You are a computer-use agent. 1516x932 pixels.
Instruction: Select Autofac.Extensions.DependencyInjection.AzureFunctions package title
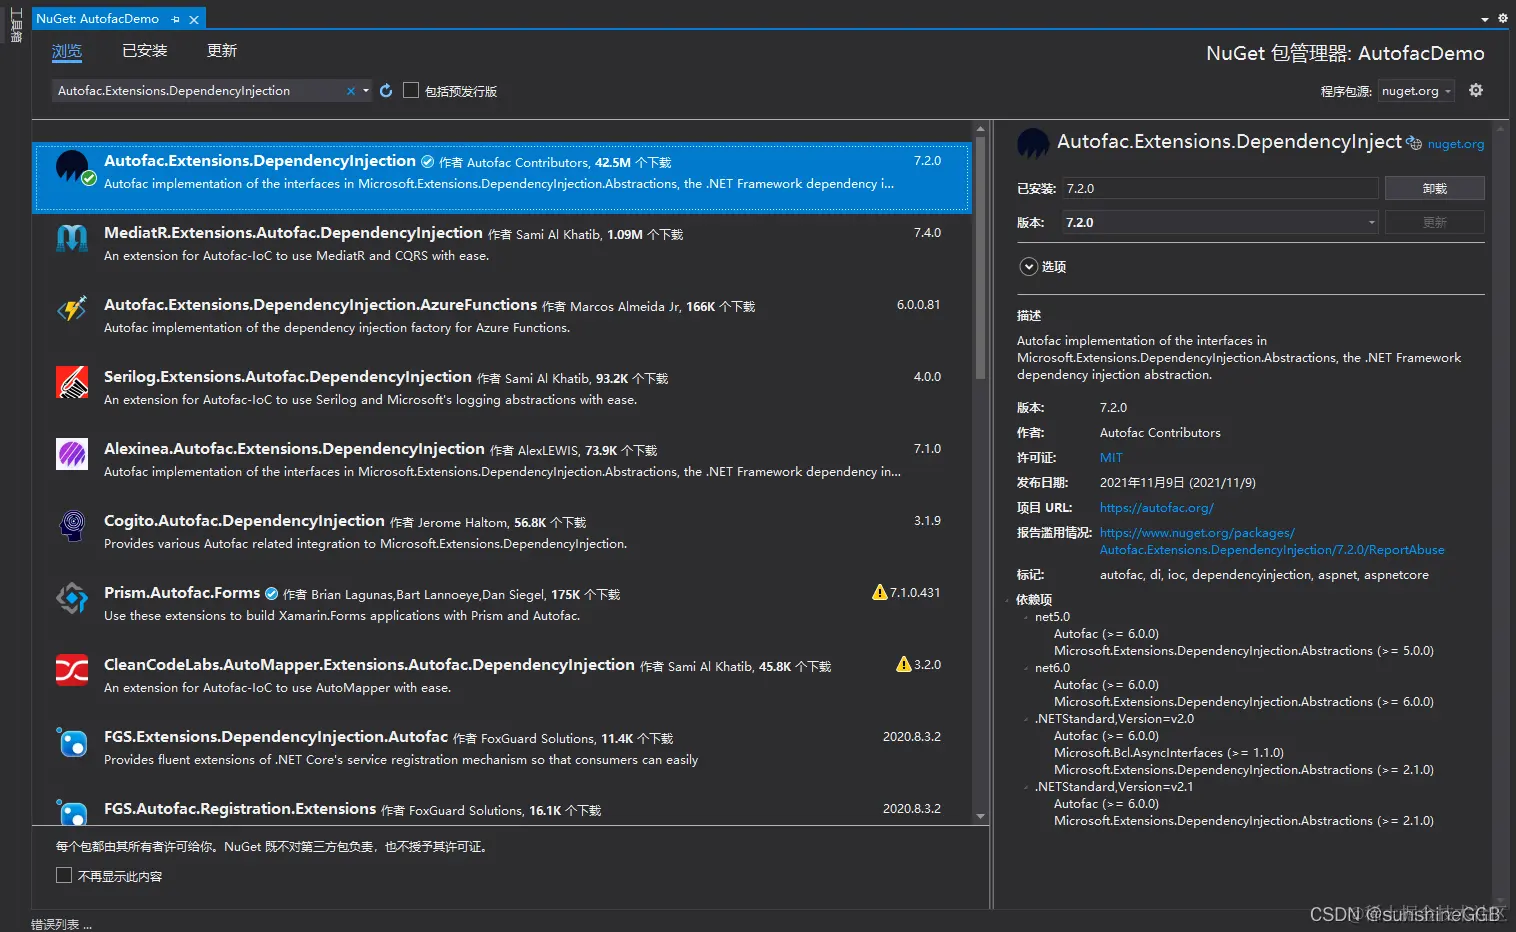[321, 305]
